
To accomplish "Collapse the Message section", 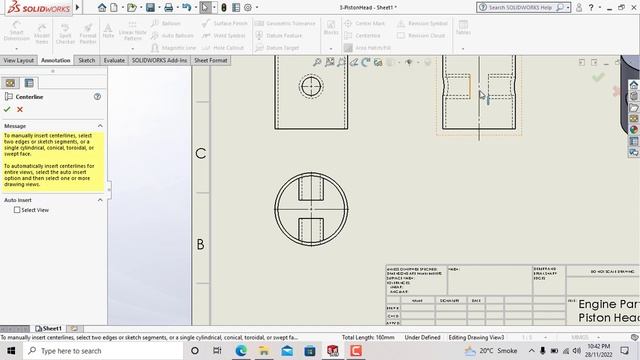I will 100,126.
